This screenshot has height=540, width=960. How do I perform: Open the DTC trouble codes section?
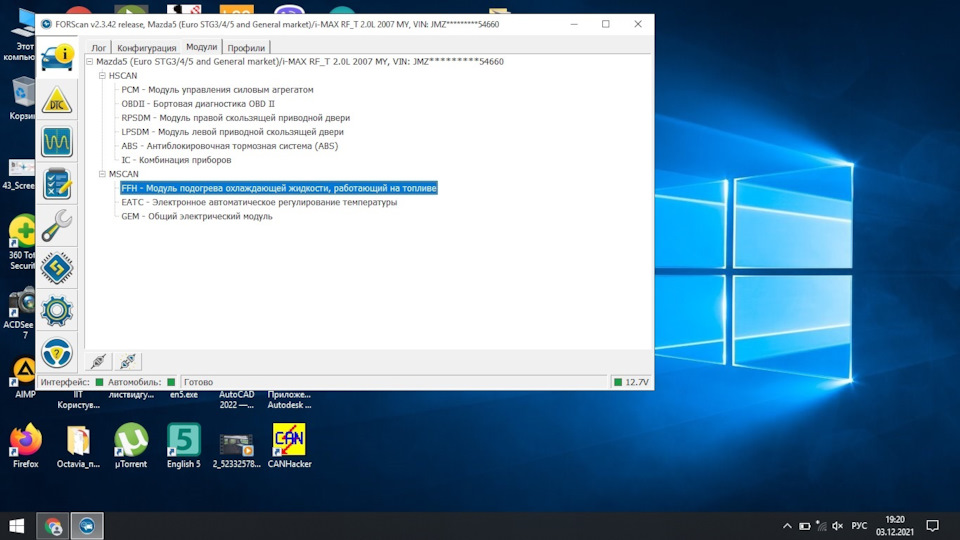pyautogui.click(x=57, y=100)
